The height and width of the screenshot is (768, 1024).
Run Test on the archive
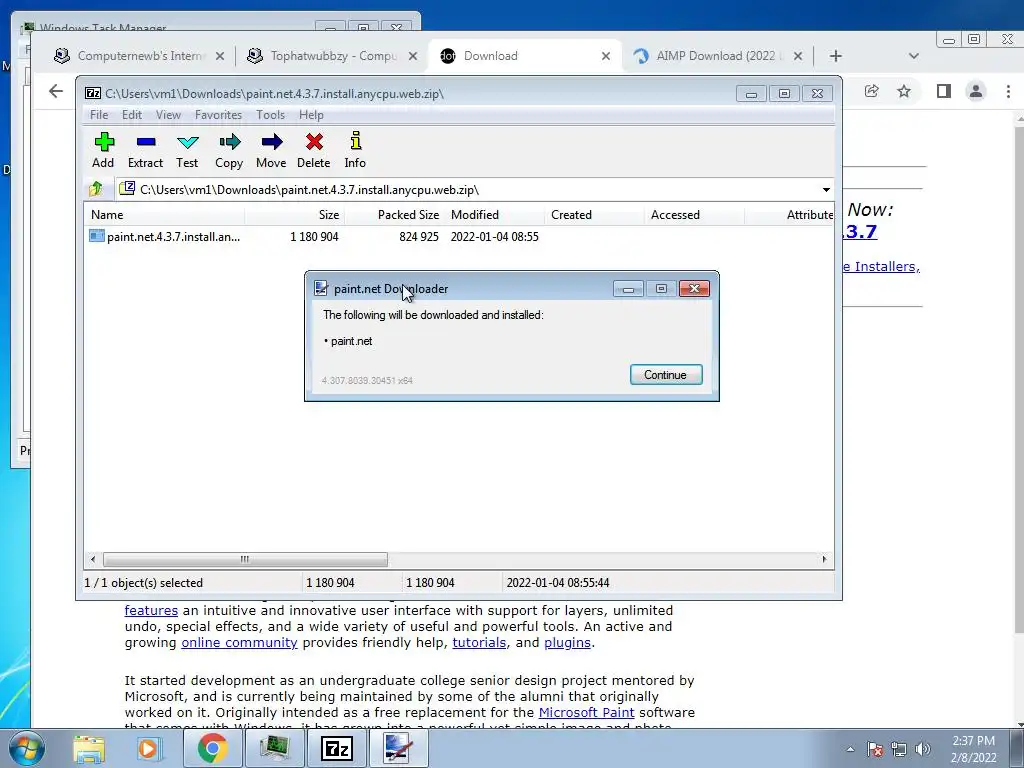click(x=187, y=151)
